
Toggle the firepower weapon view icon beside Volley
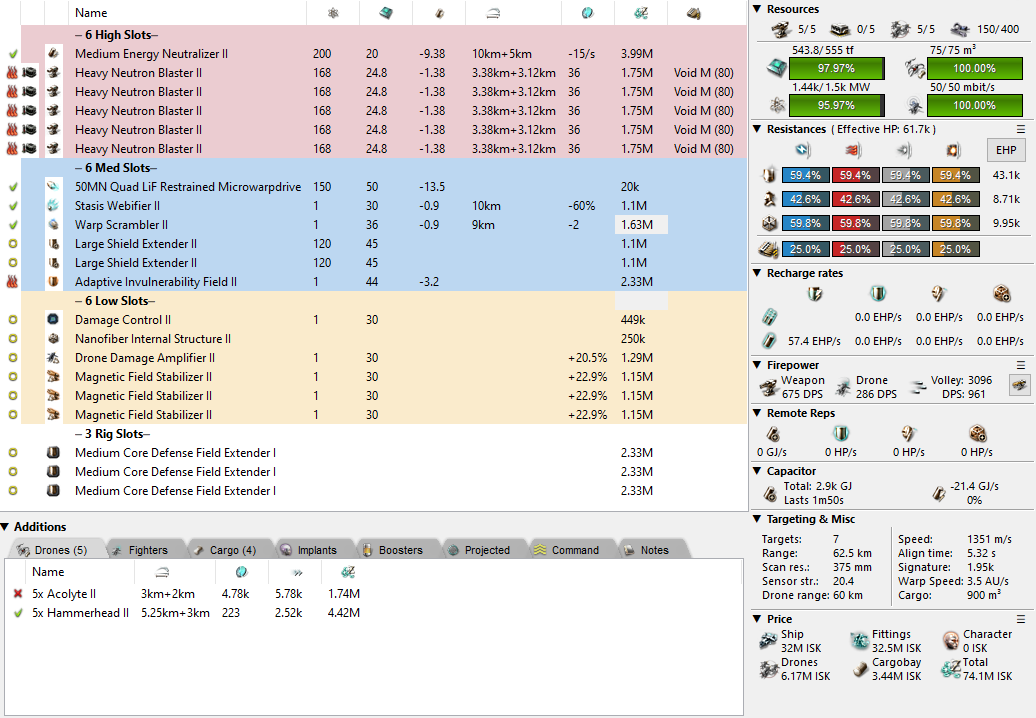click(x=1019, y=385)
